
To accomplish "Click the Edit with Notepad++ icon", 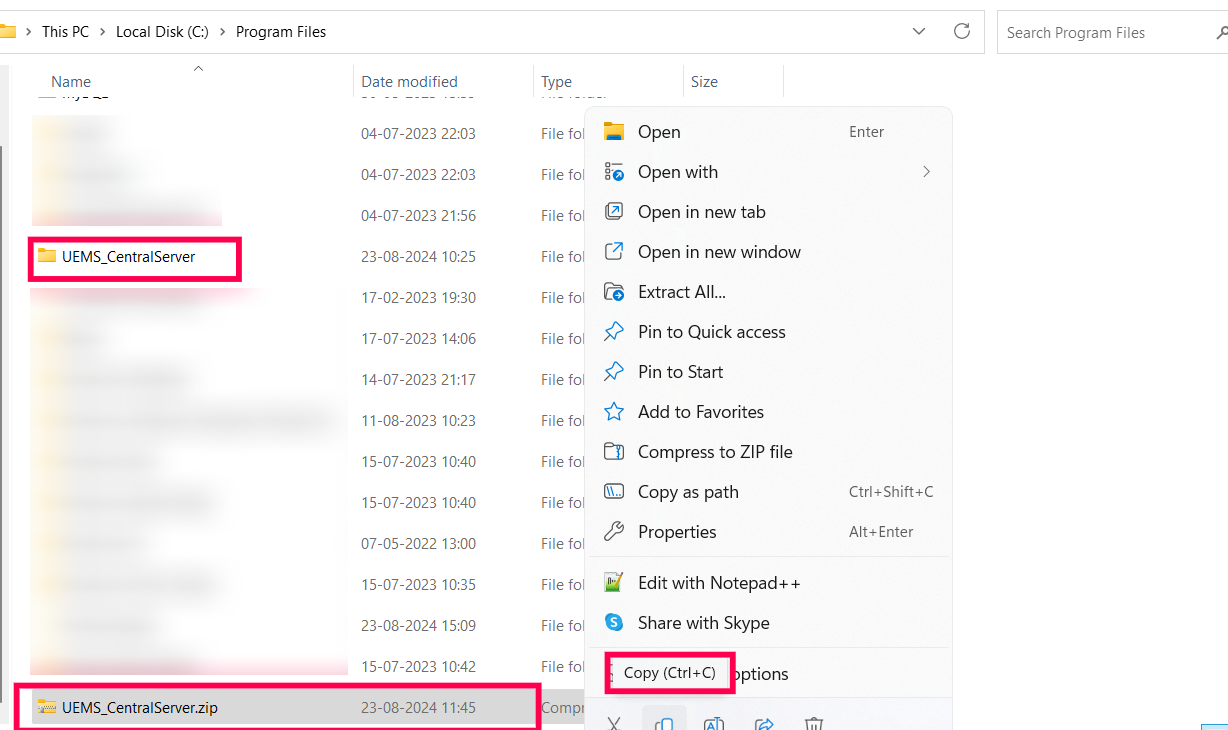I will (x=614, y=580).
